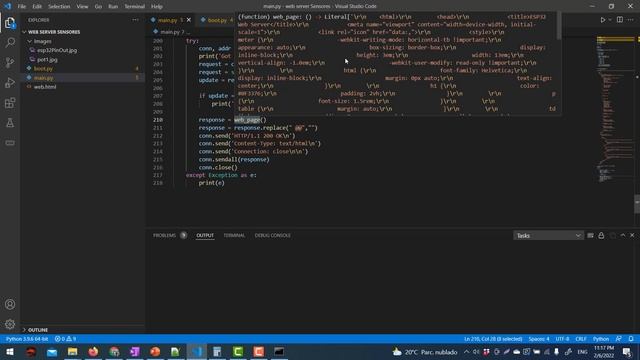Switch to the Output panel tab
Image resolution: width=640 pixels, height=360 pixels.
point(205,236)
